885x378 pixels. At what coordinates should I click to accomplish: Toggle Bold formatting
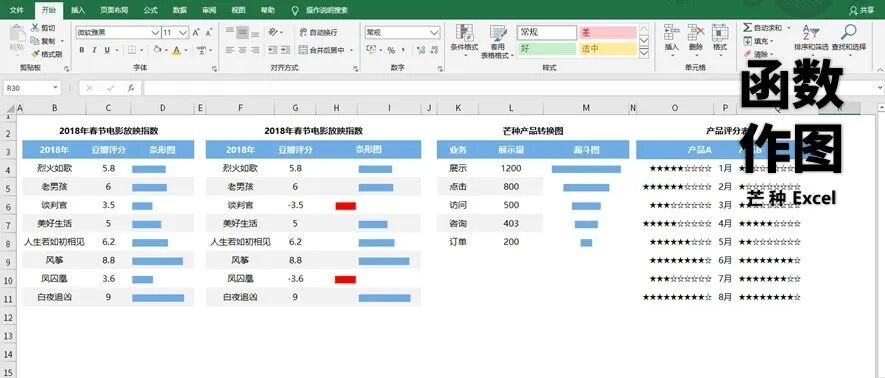point(81,50)
